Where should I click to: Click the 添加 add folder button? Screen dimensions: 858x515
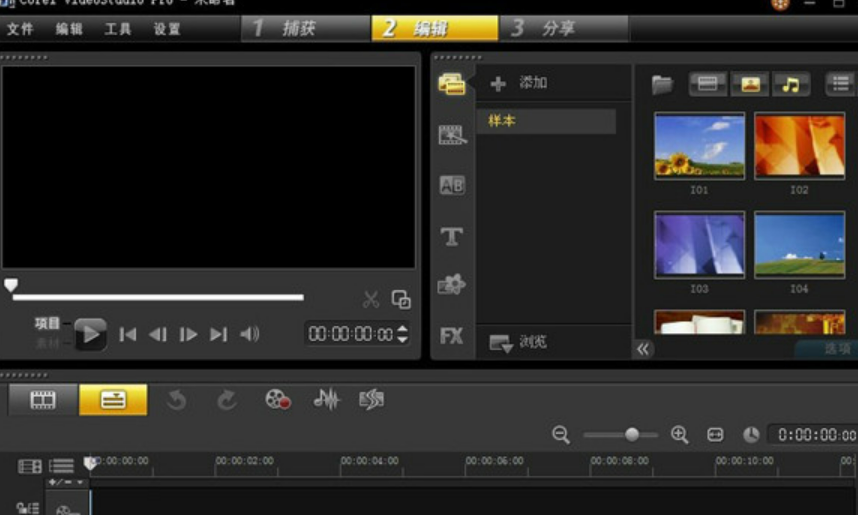tap(520, 83)
